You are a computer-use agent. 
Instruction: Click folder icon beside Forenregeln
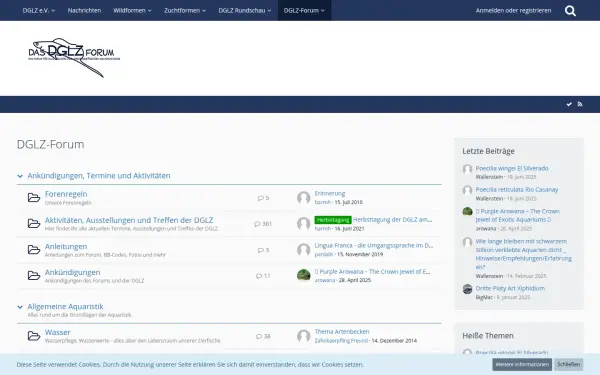(34, 197)
